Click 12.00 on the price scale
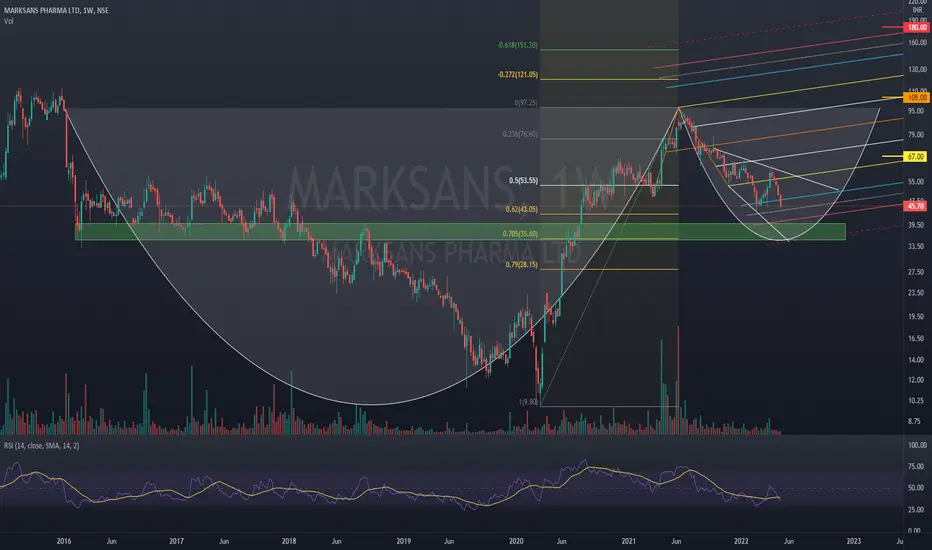The height and width of the screenshot is (550, 932). click(x=916, y=380)
